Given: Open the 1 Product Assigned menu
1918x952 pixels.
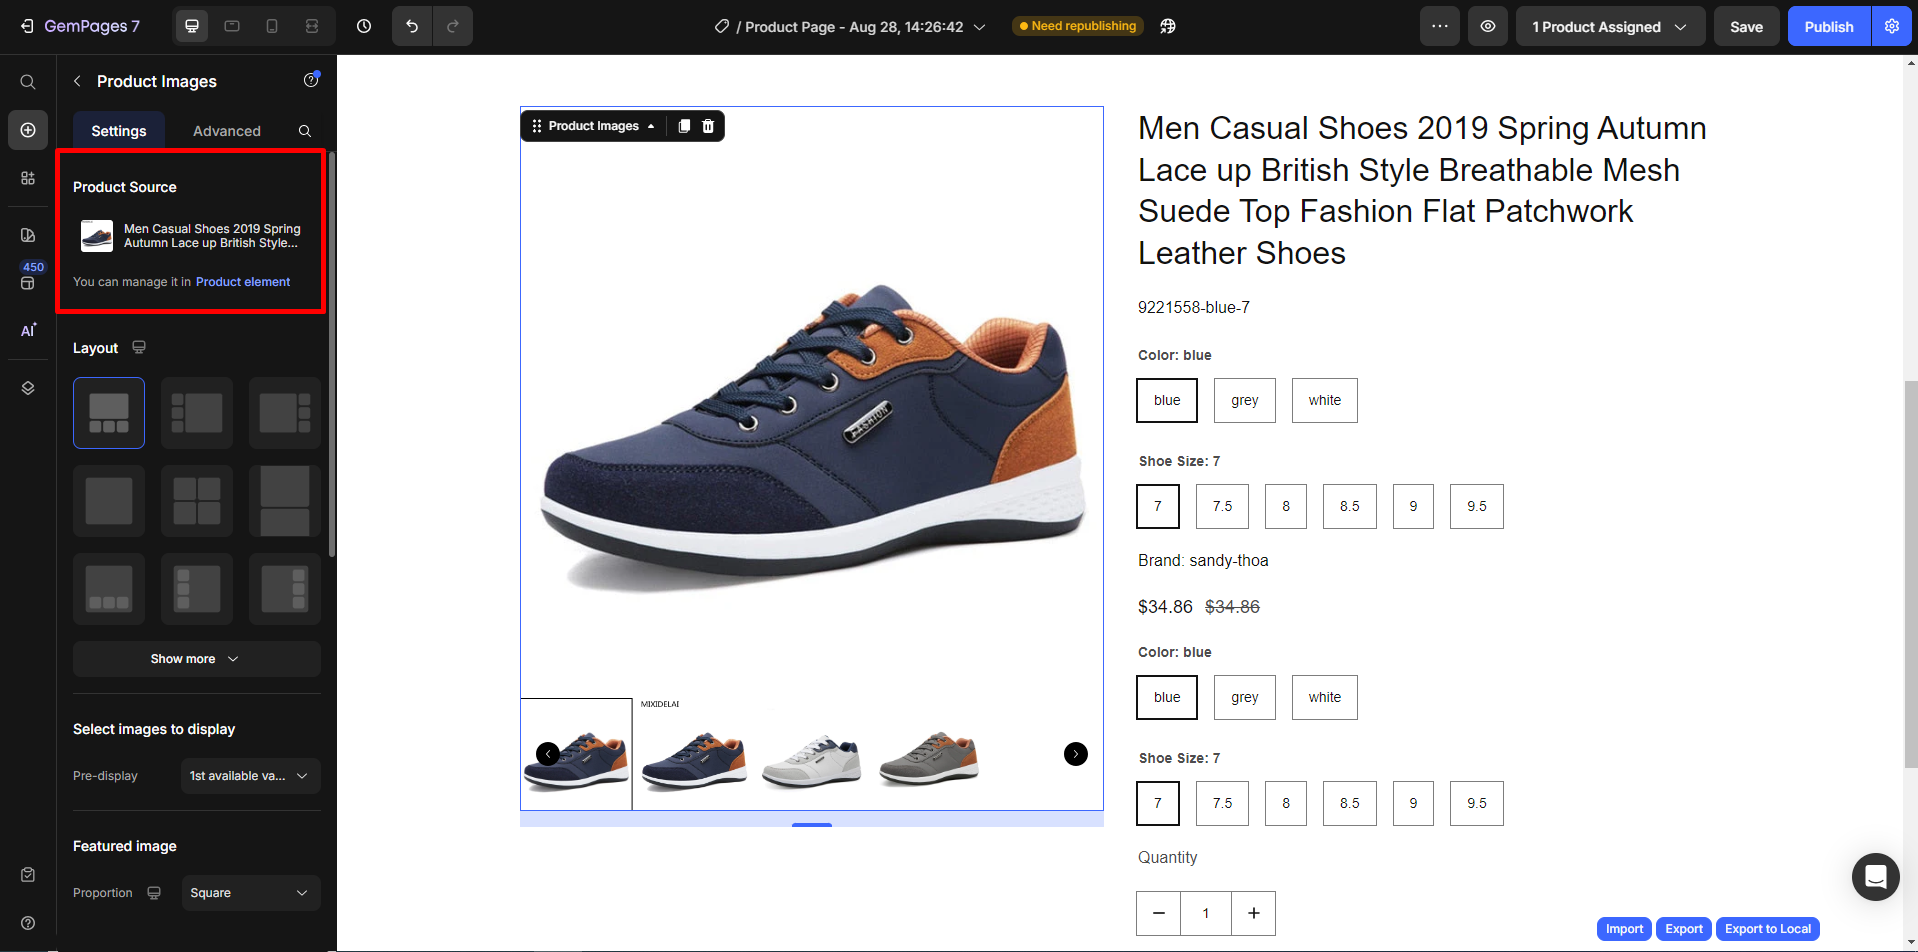Looking at the screenshot, I should pos(1609,27).
